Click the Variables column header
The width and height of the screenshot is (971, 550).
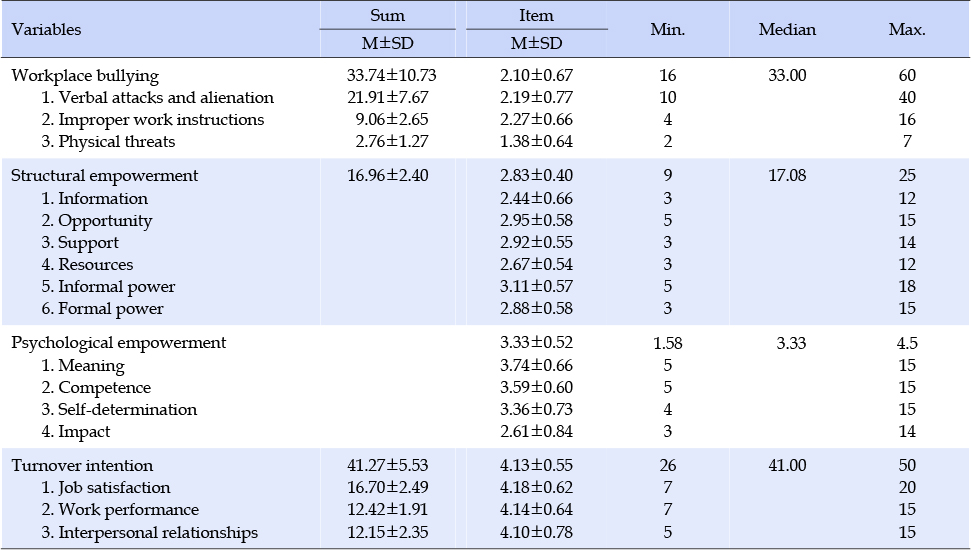[46, 29]
